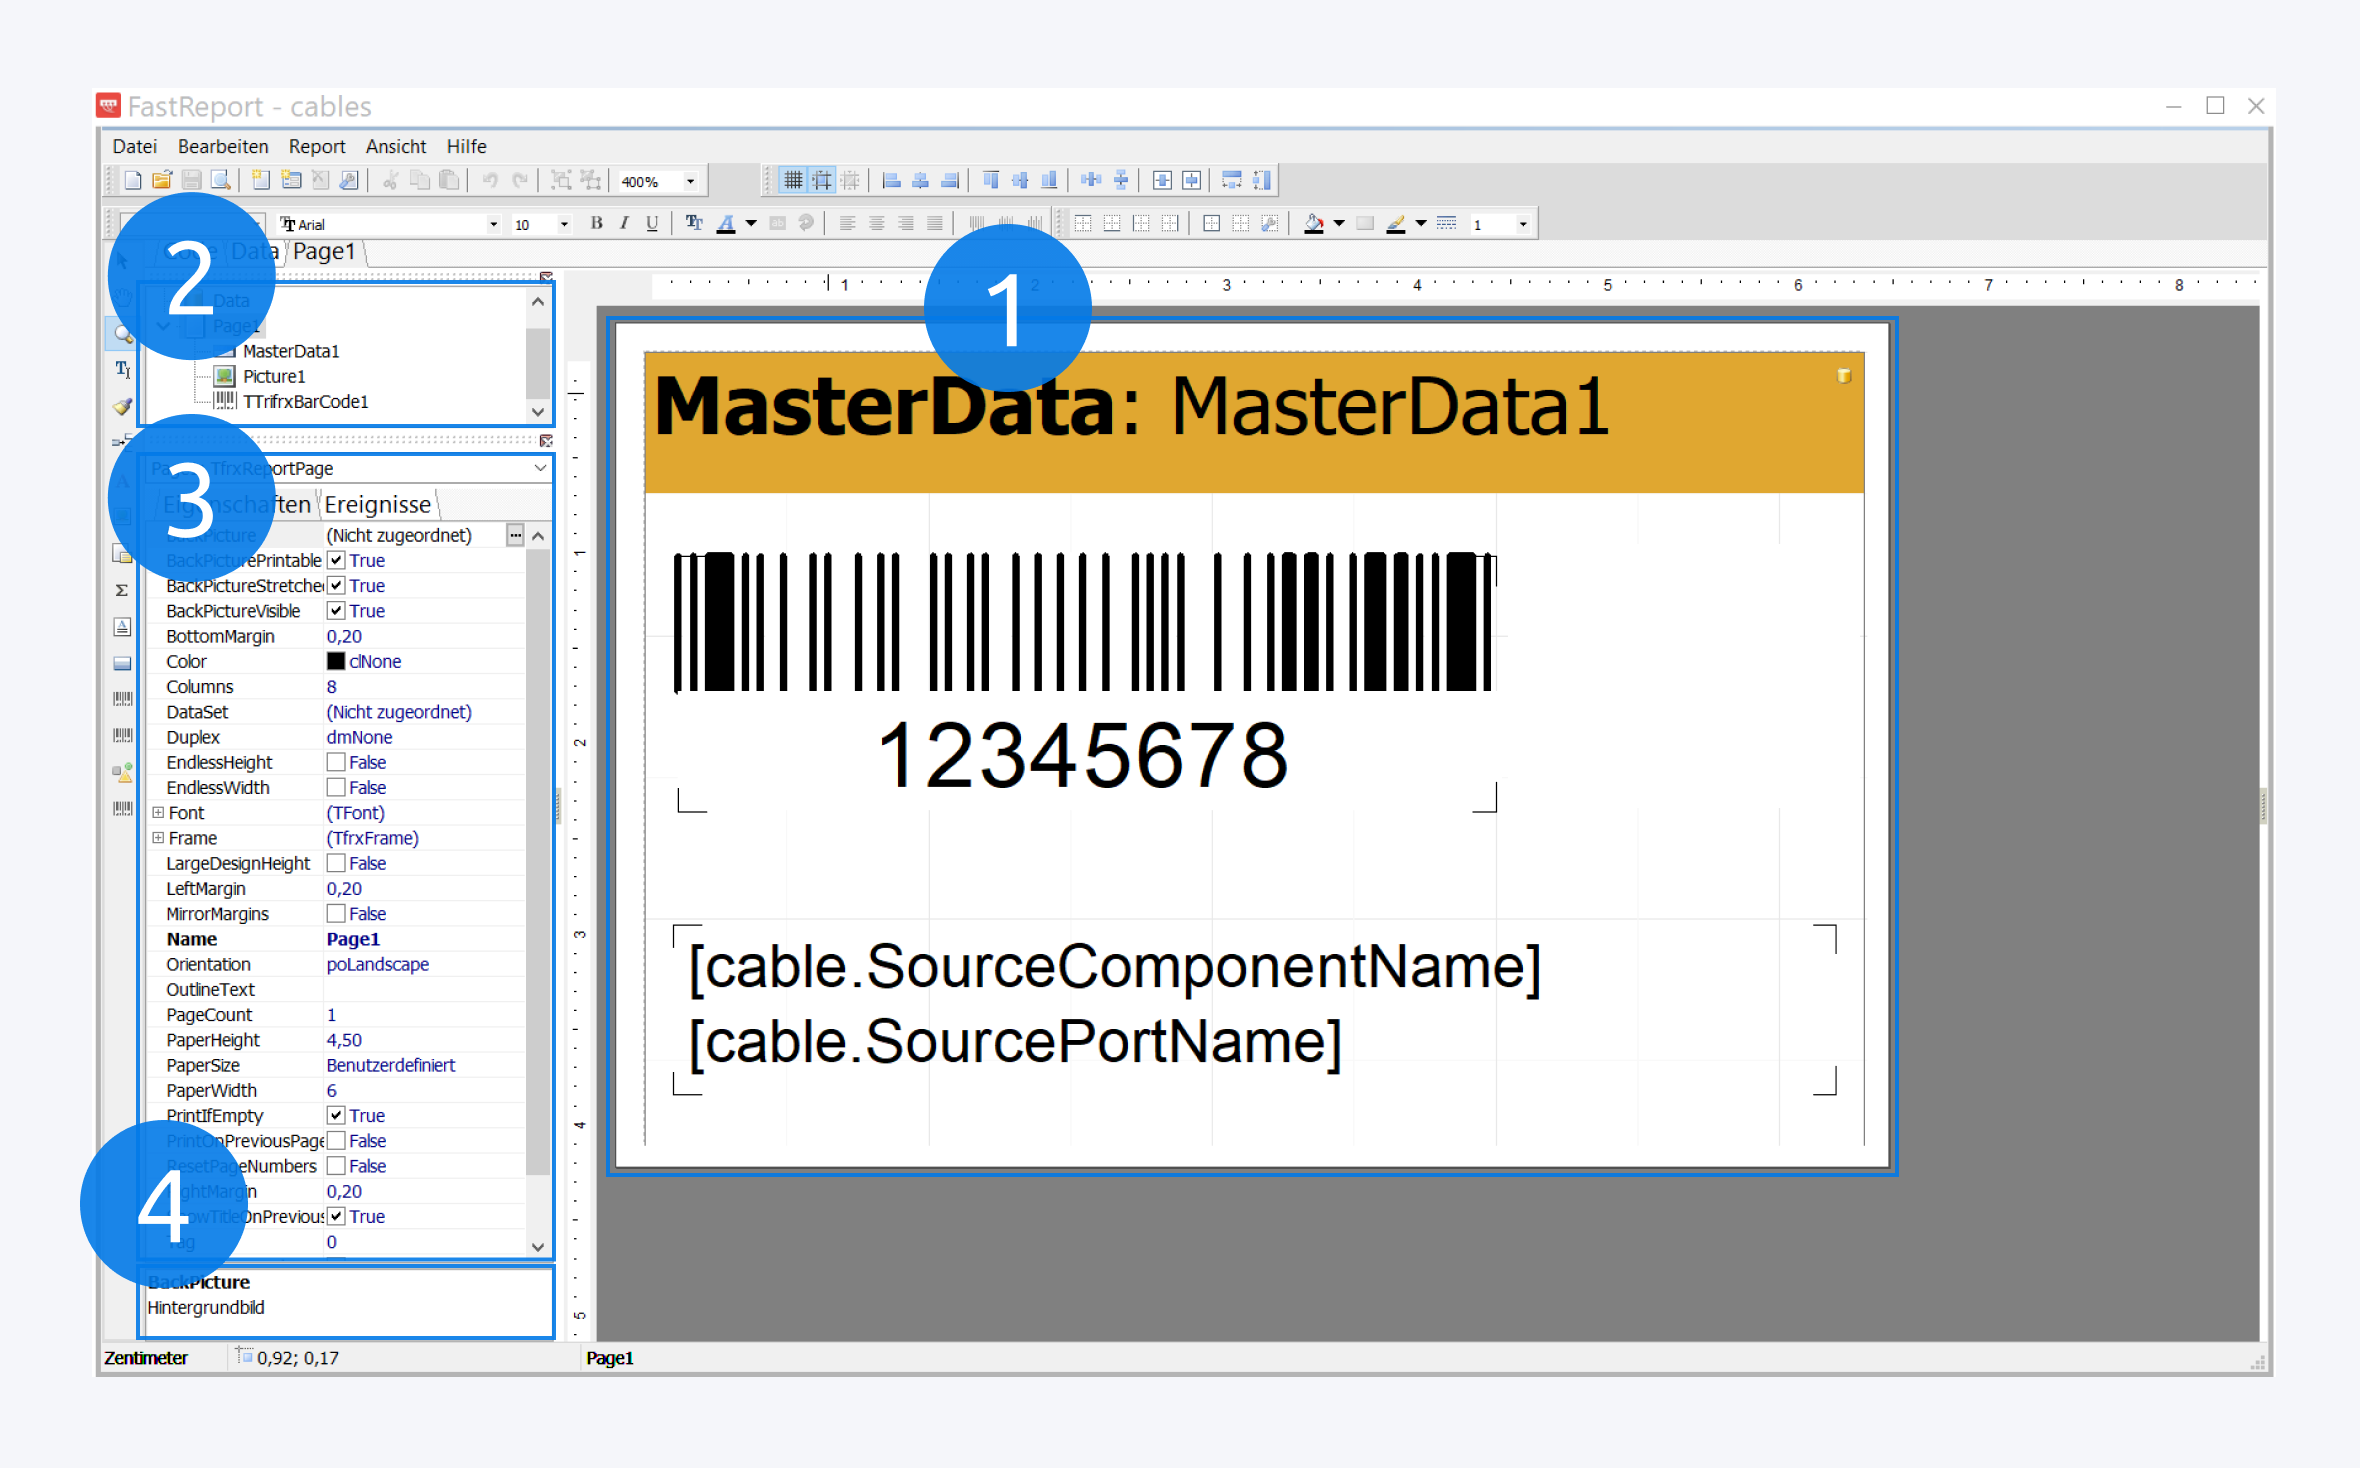Select Picture1 in the report tree

274,377
